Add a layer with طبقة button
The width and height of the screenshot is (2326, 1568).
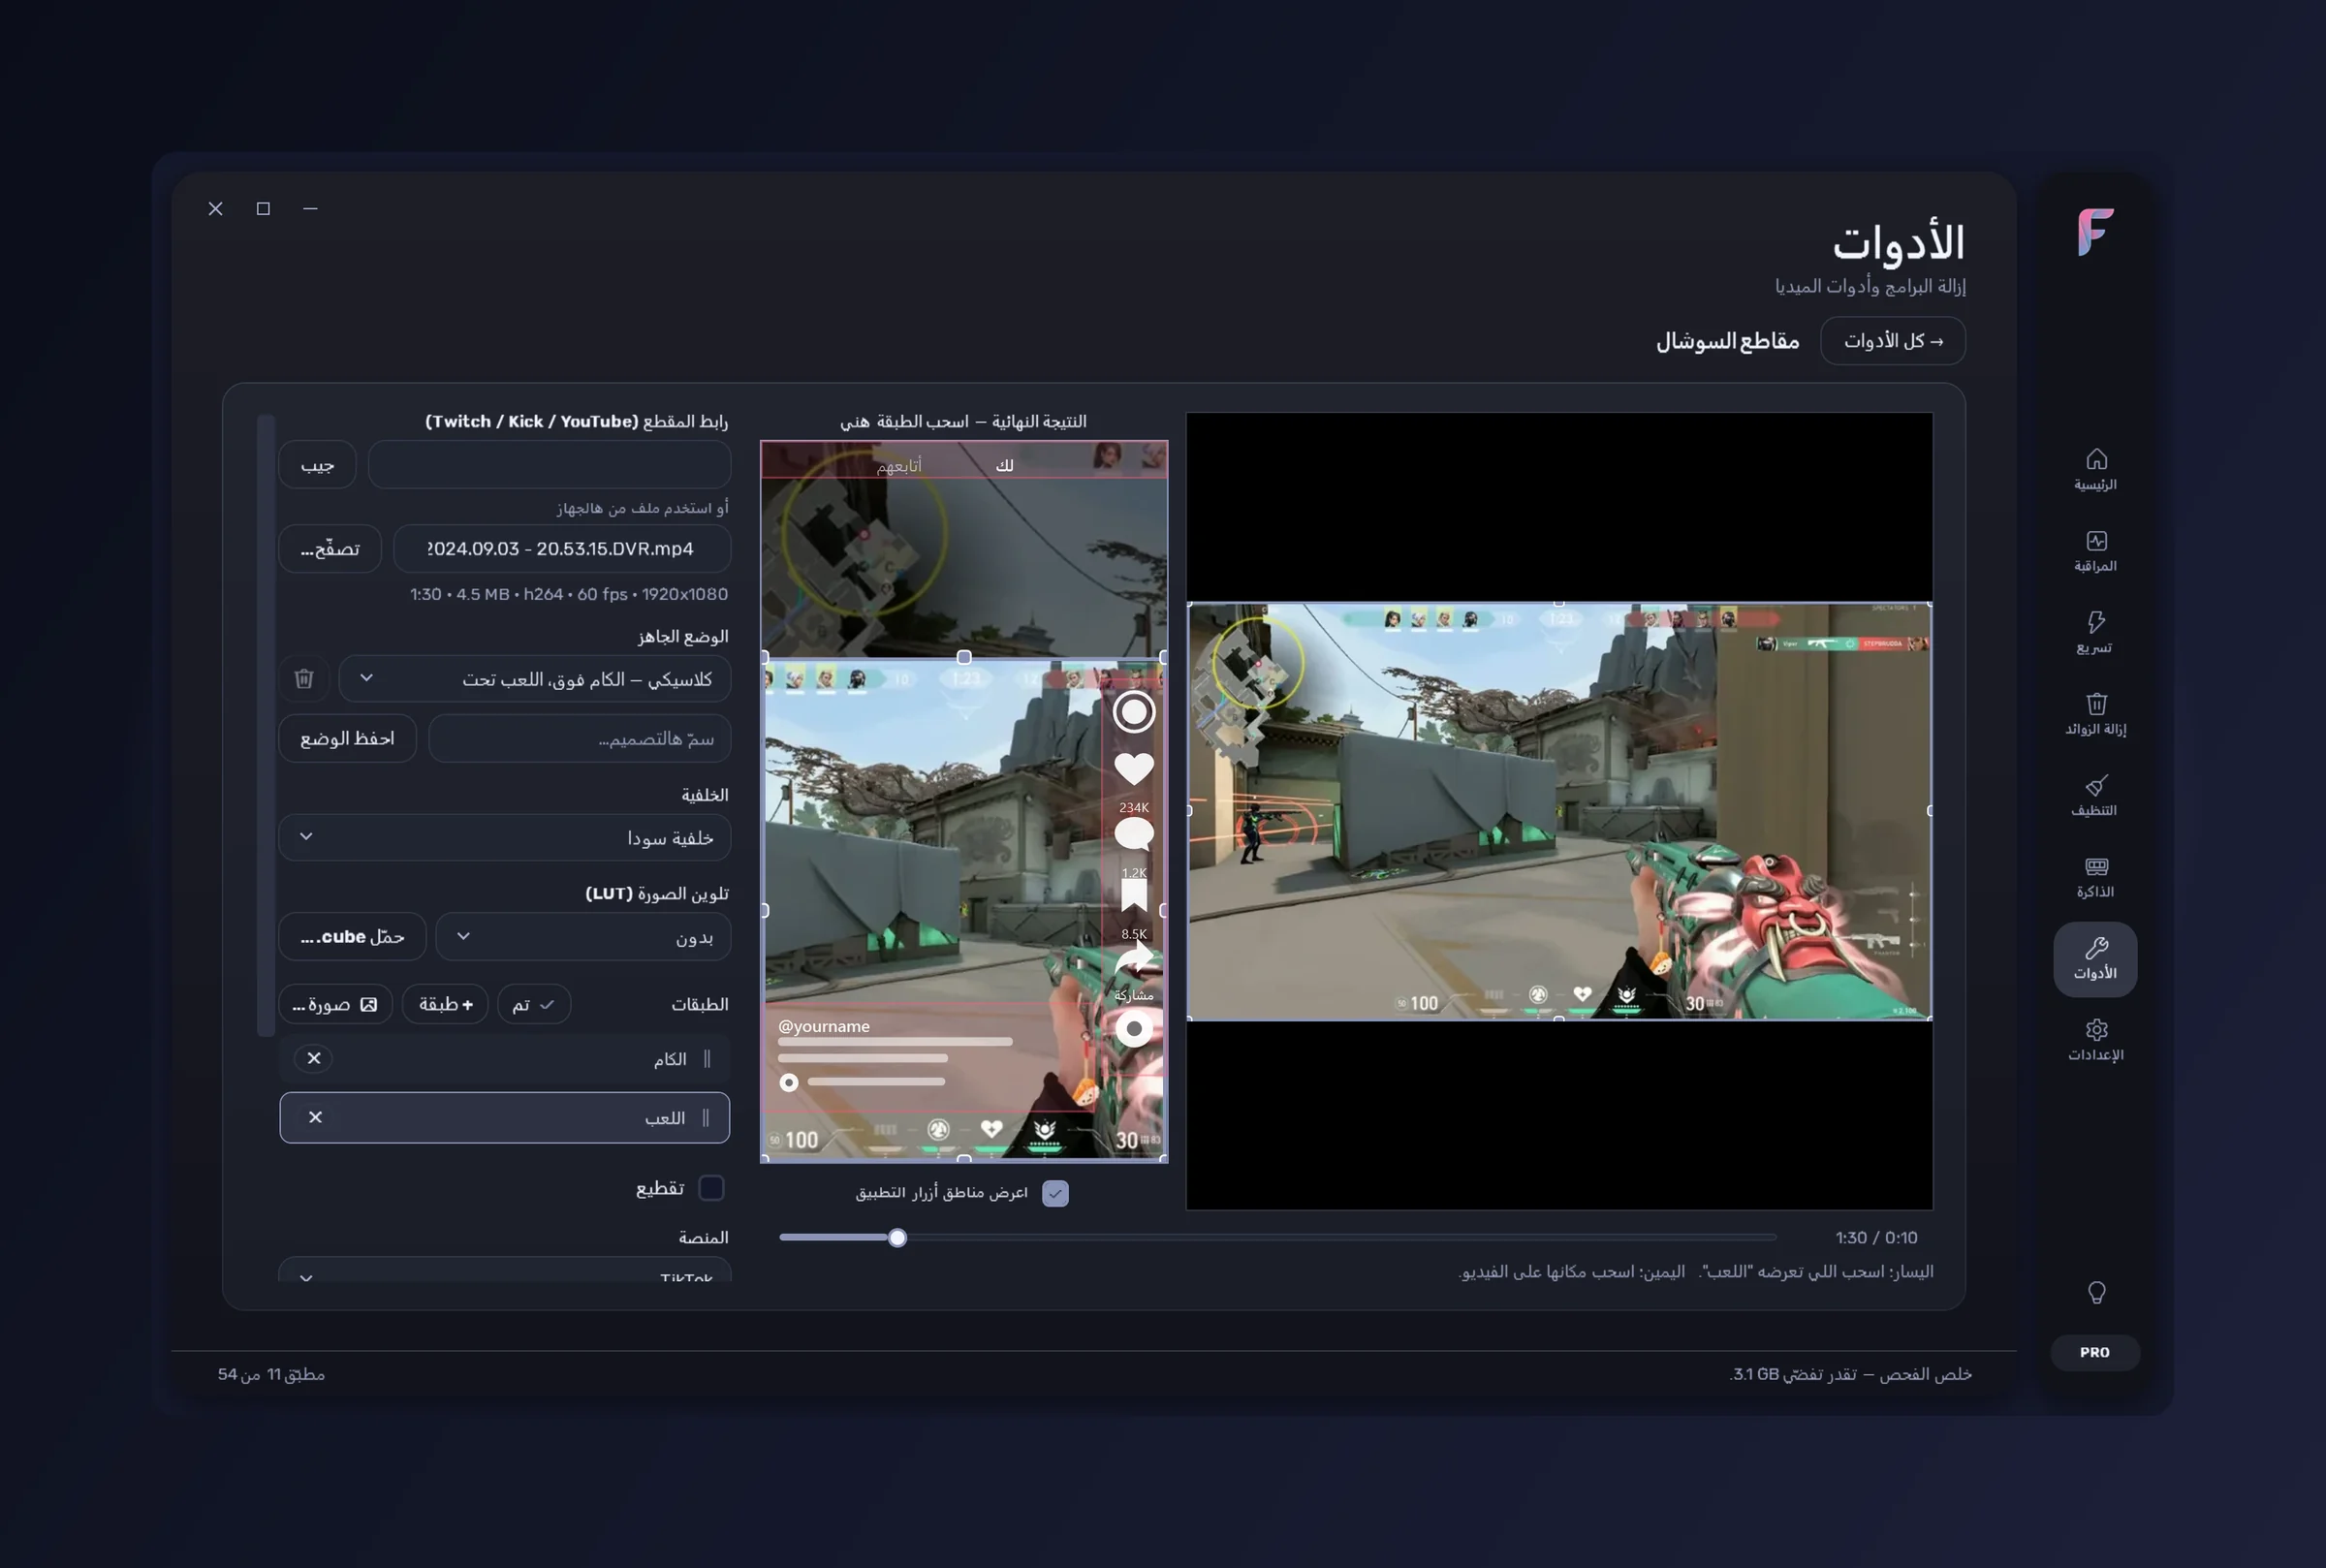tap(445, 1004)
